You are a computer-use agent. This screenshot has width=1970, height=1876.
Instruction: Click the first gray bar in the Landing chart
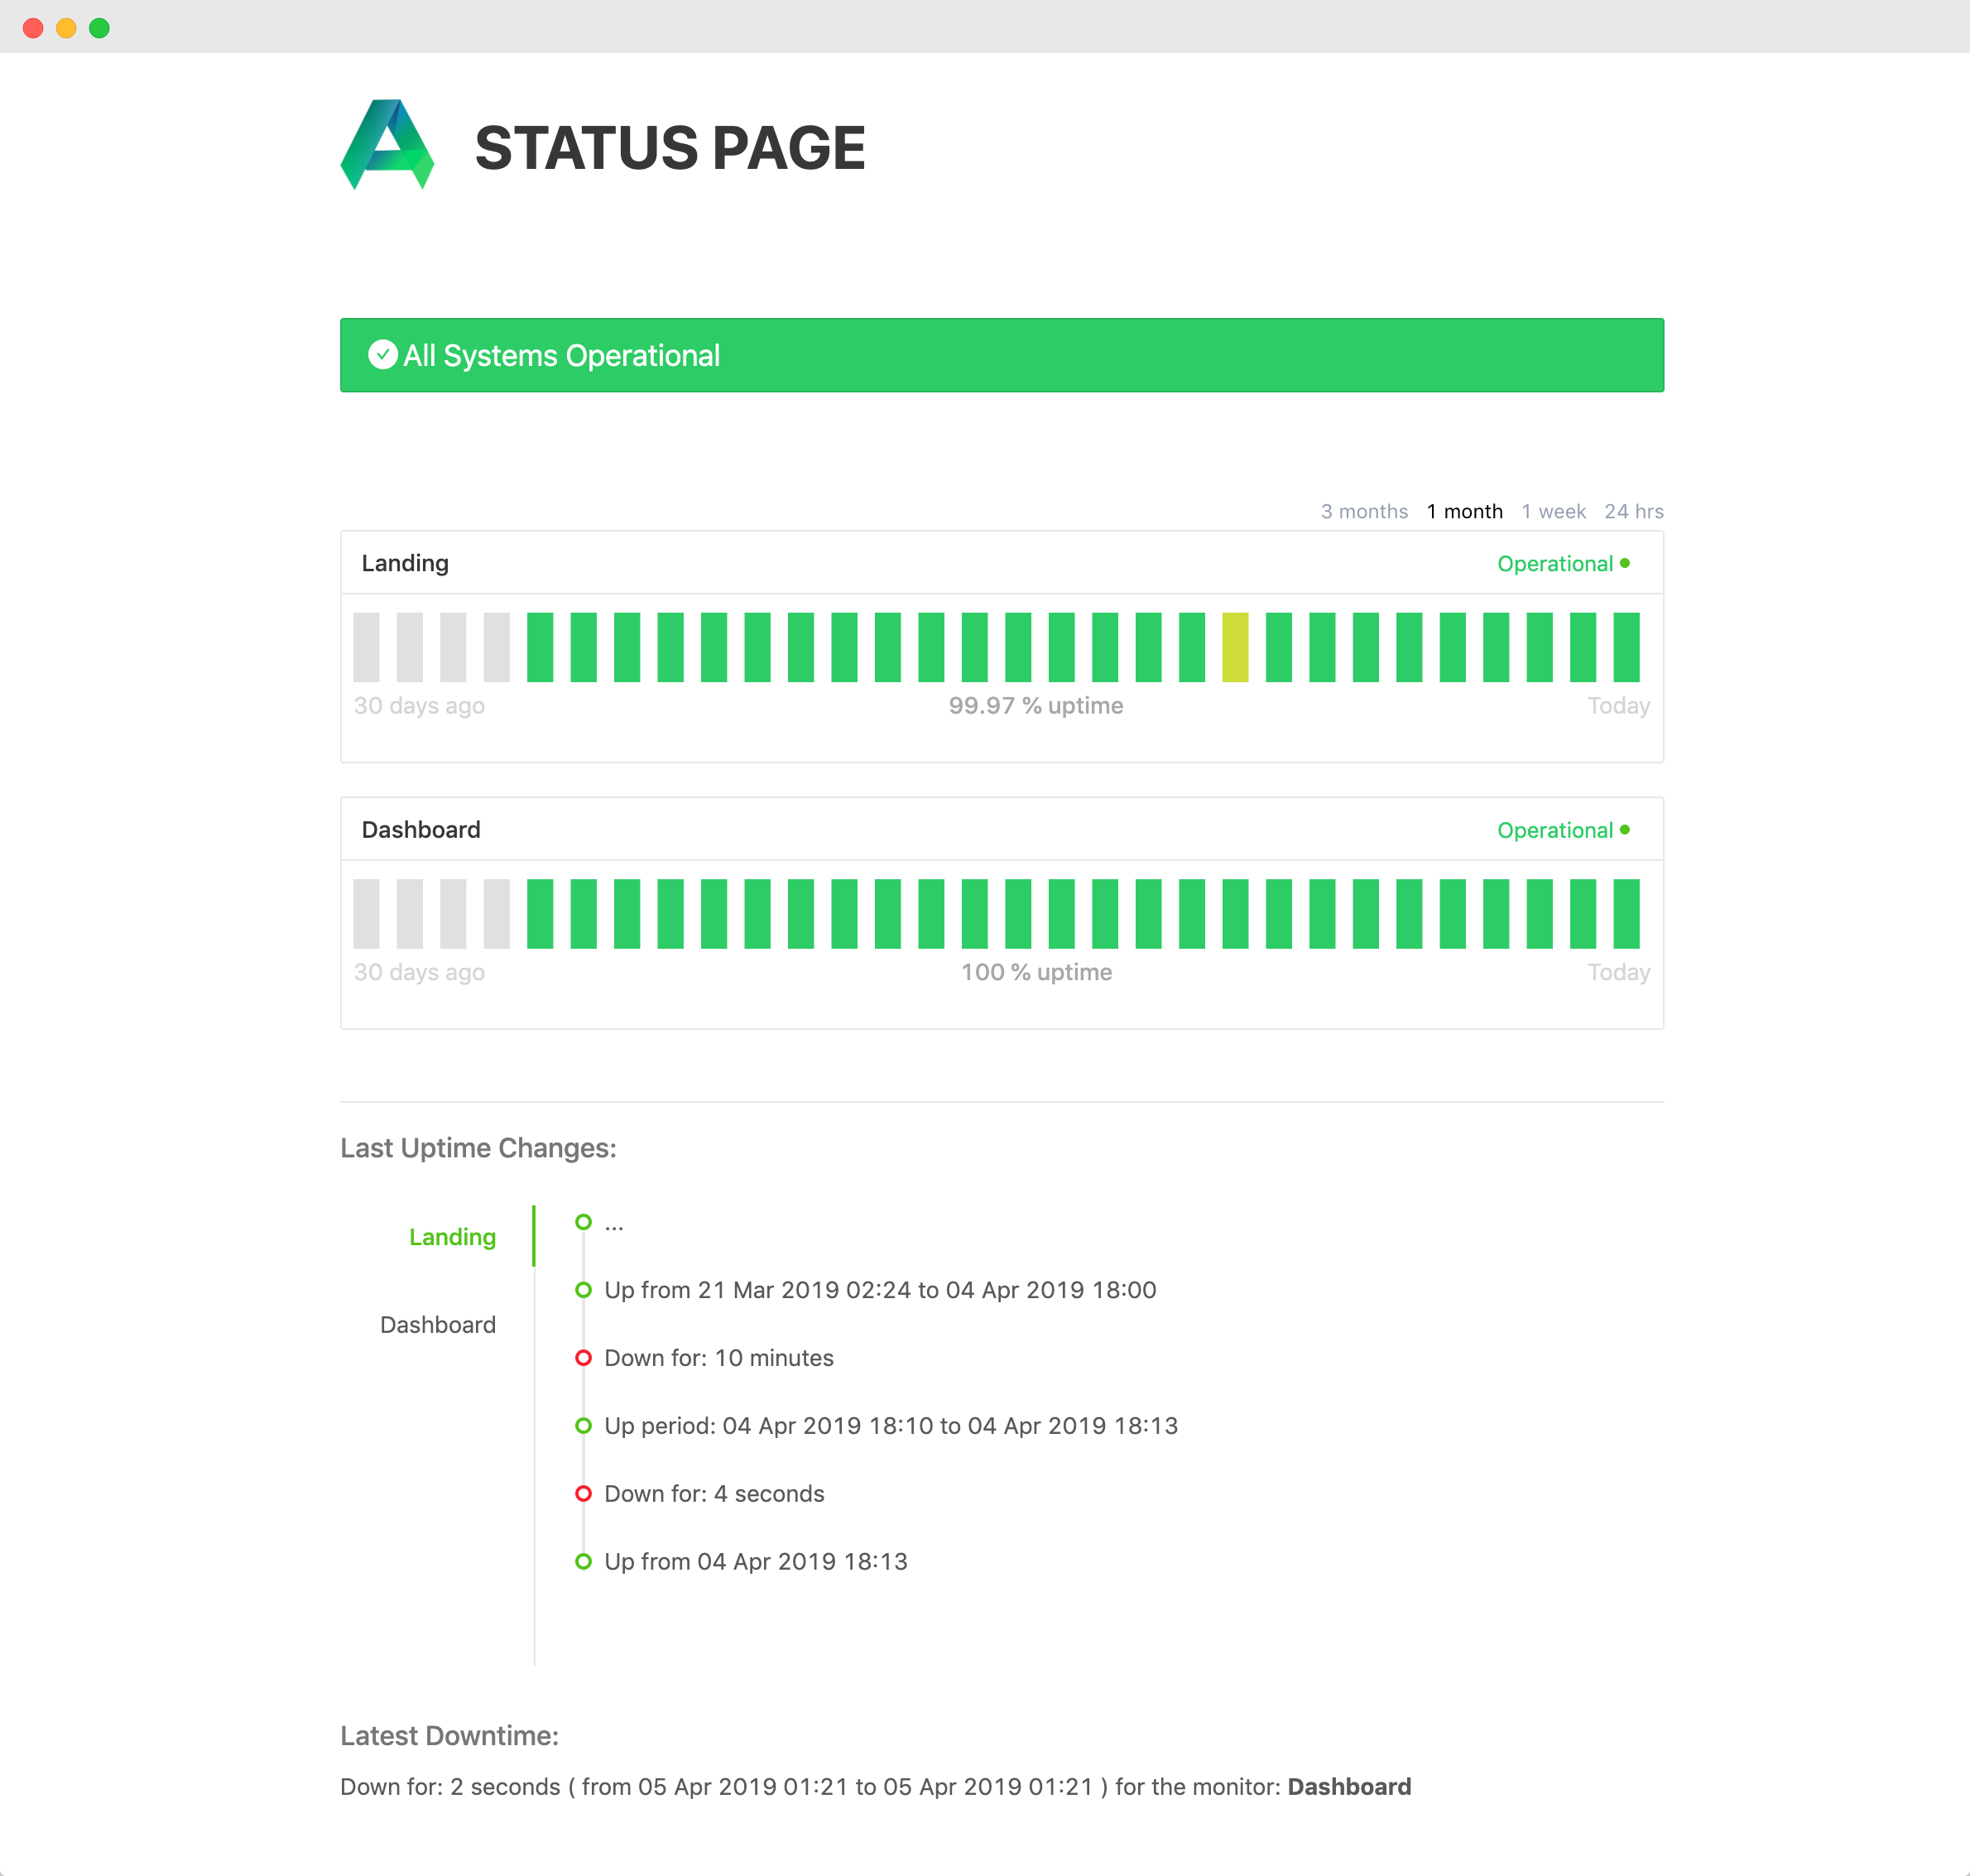(x=366, y=648)
